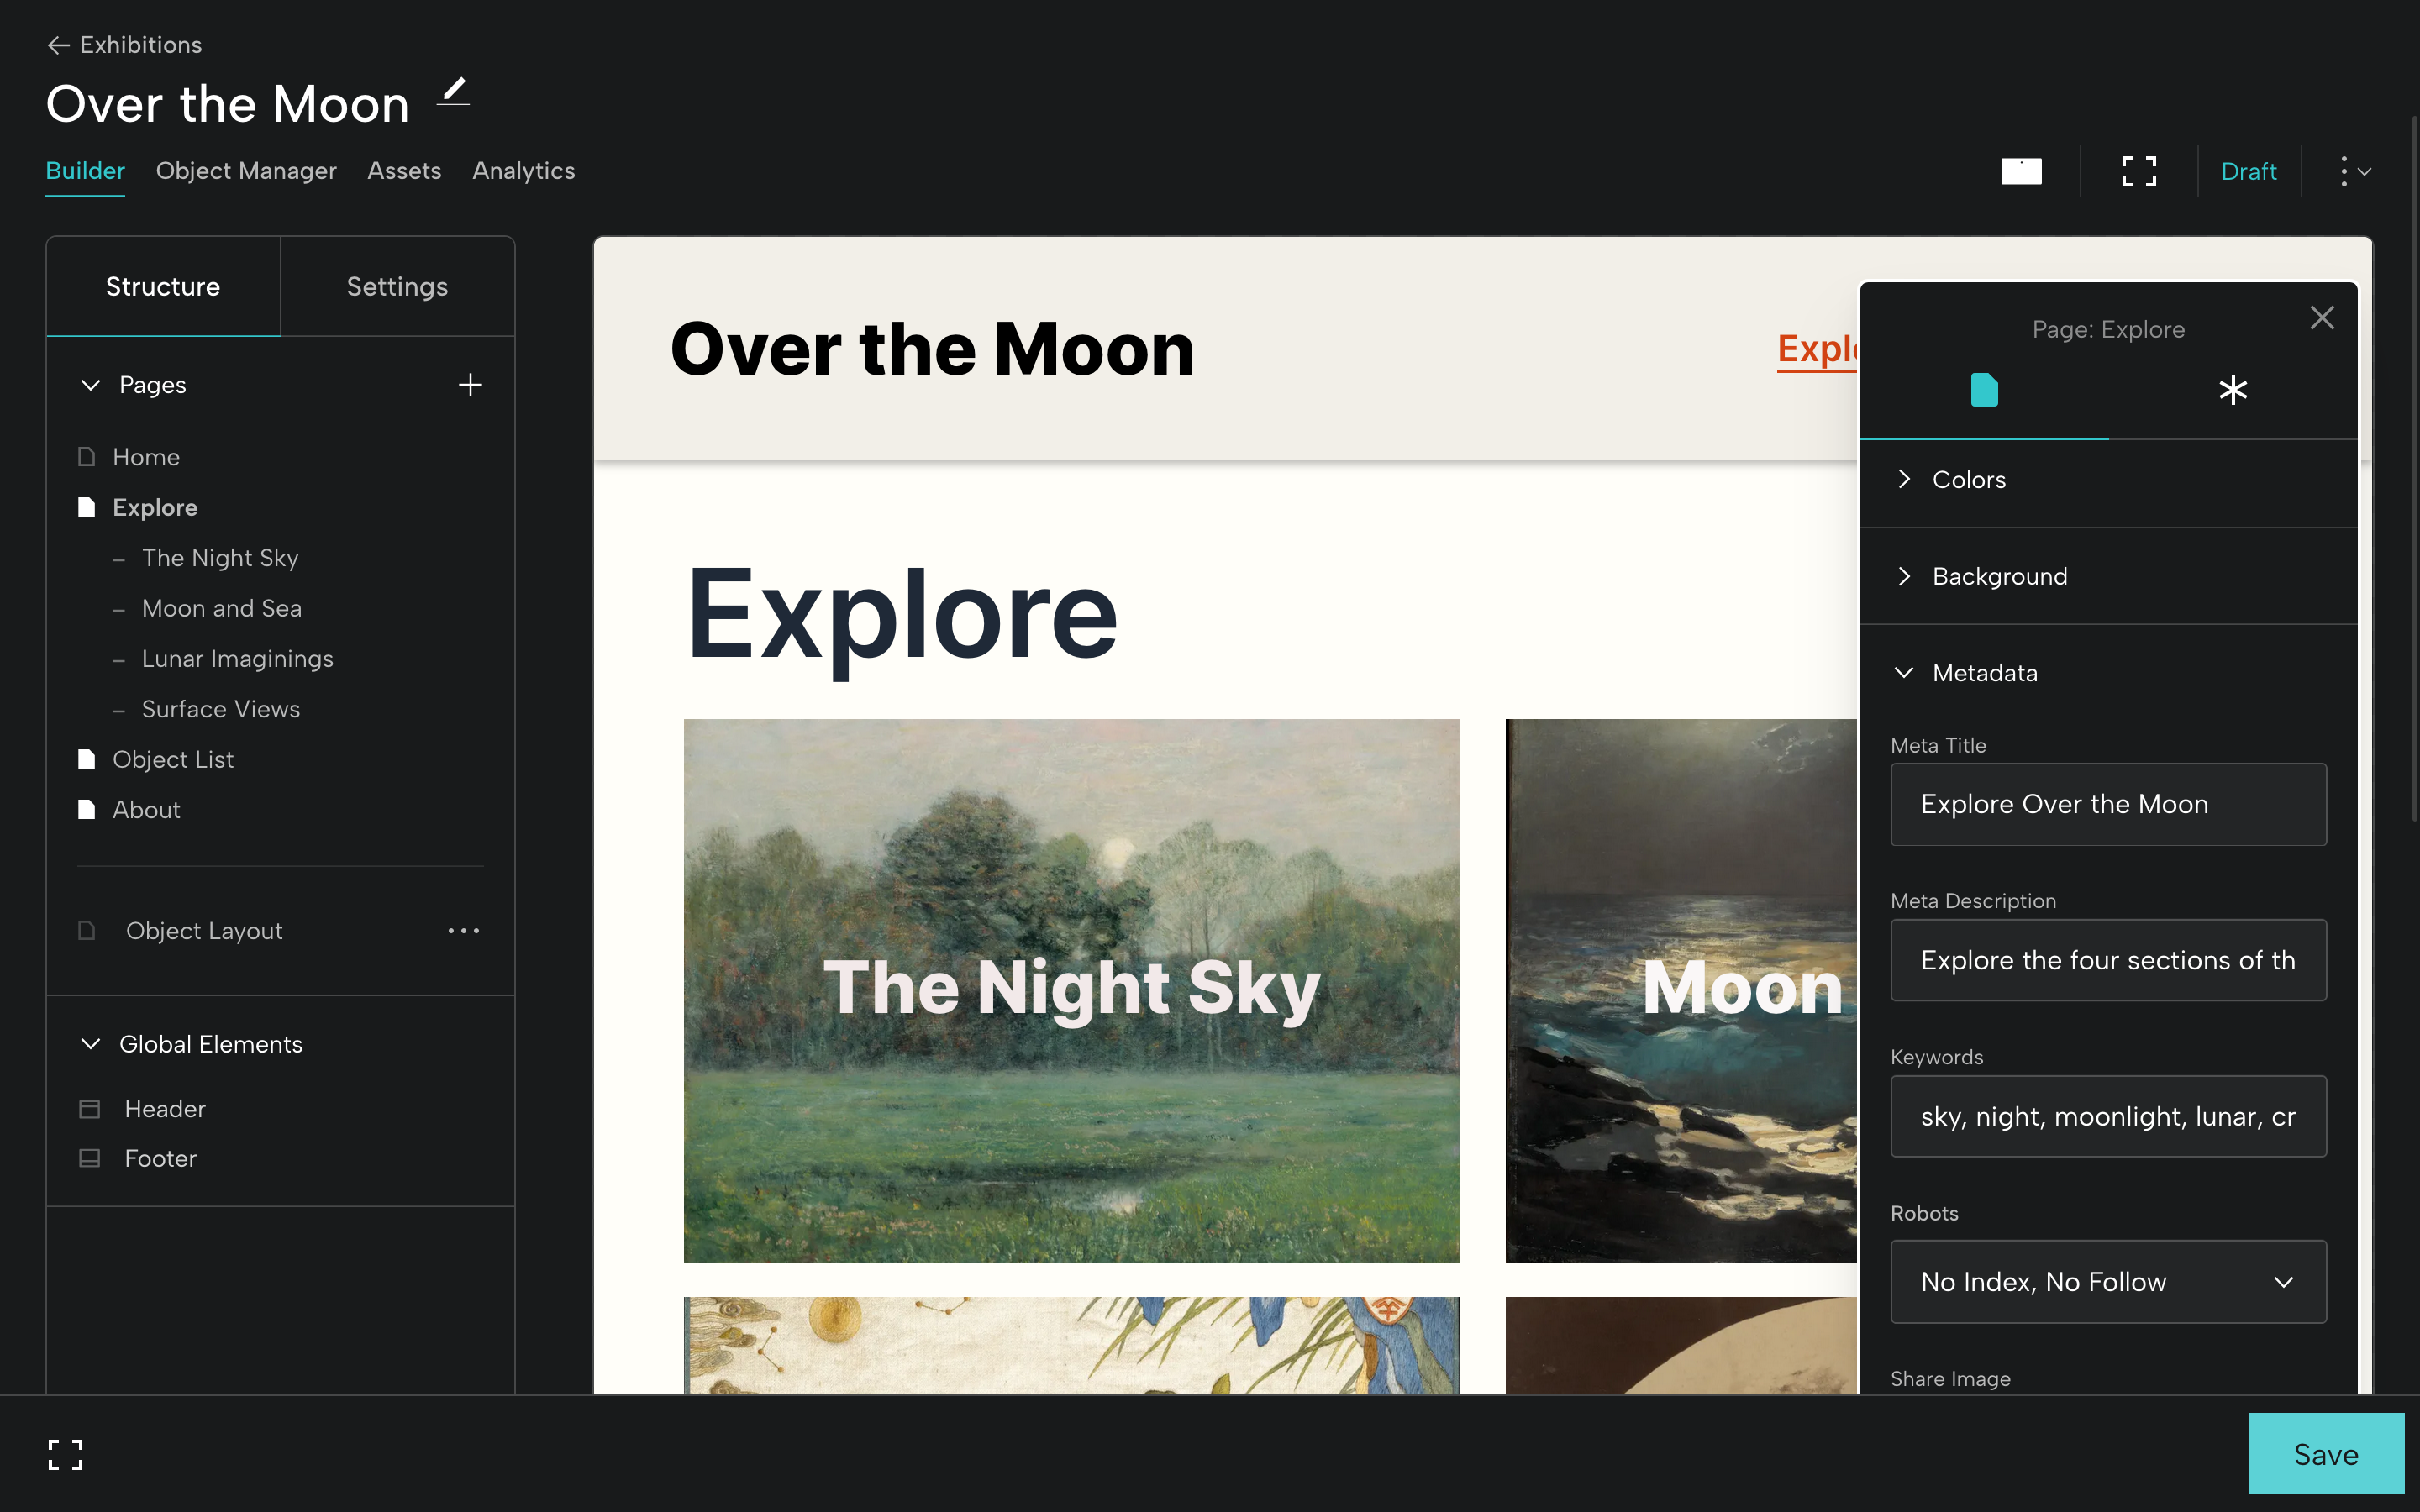Select the Settings tab

pyautogui.click(x=397, y=287)
